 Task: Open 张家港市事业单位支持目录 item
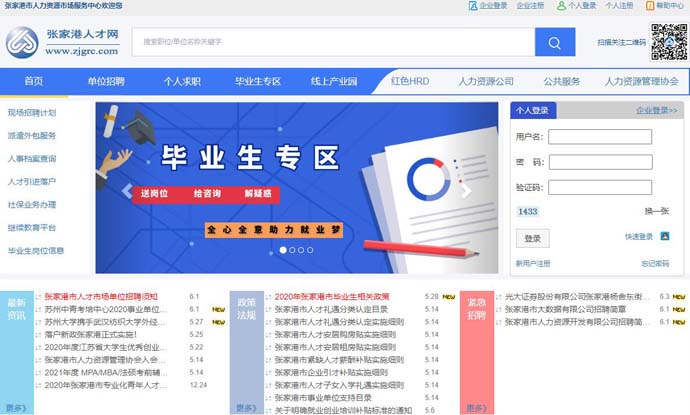point(323,398)
